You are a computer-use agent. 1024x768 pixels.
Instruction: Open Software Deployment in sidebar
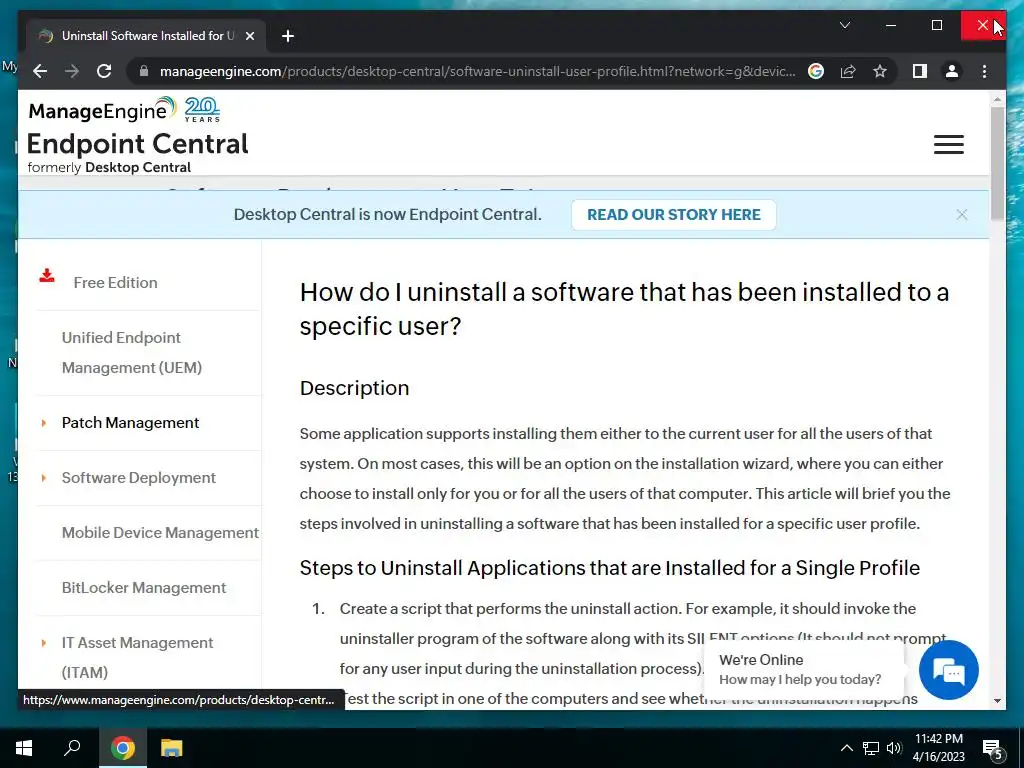tap(138, 478)
